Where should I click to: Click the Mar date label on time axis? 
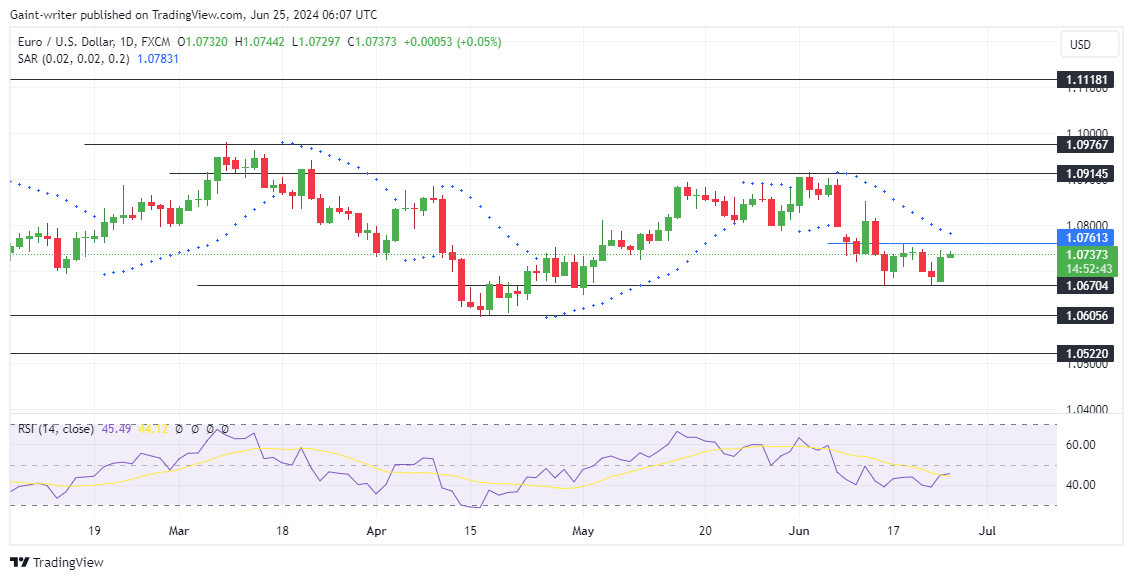coord(178,531)
